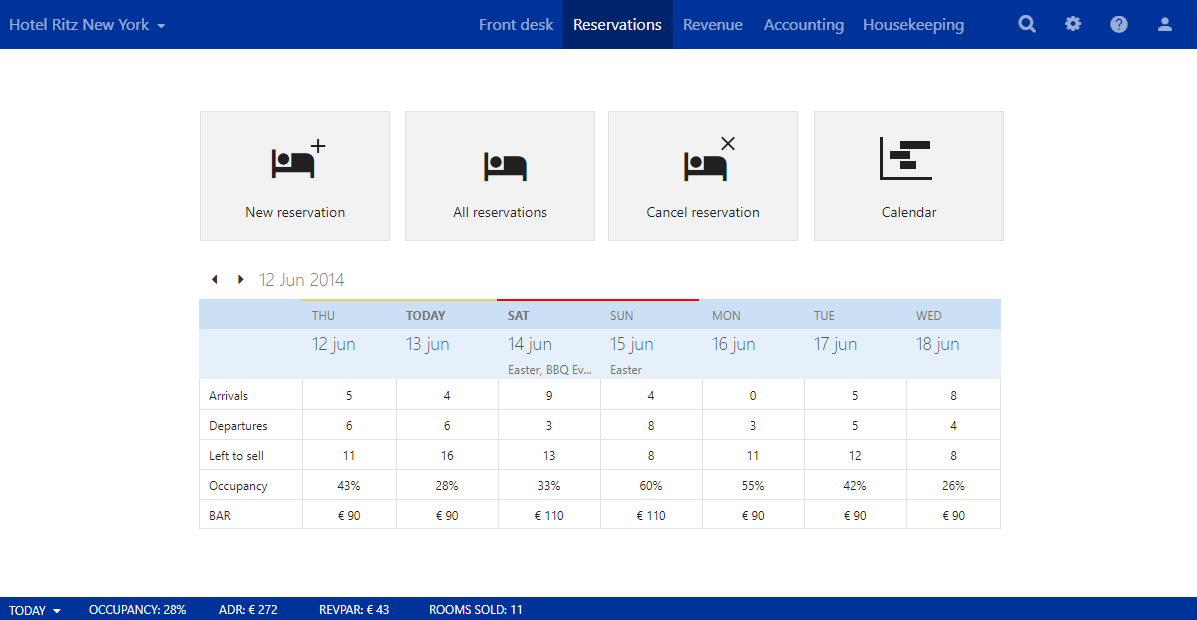The height and width of the screenshot is (620, 1197).
Task: Click the 18 jun Wednesday date header
Action: click(x=937, y=344)
